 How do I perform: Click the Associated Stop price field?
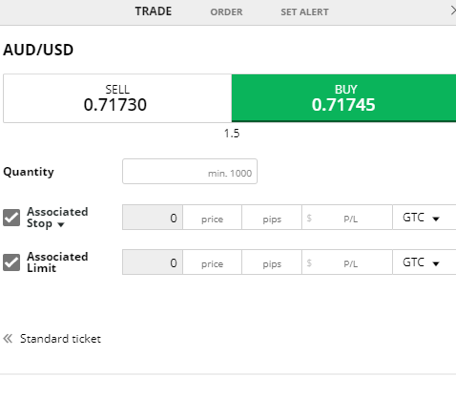click(212, 217)
